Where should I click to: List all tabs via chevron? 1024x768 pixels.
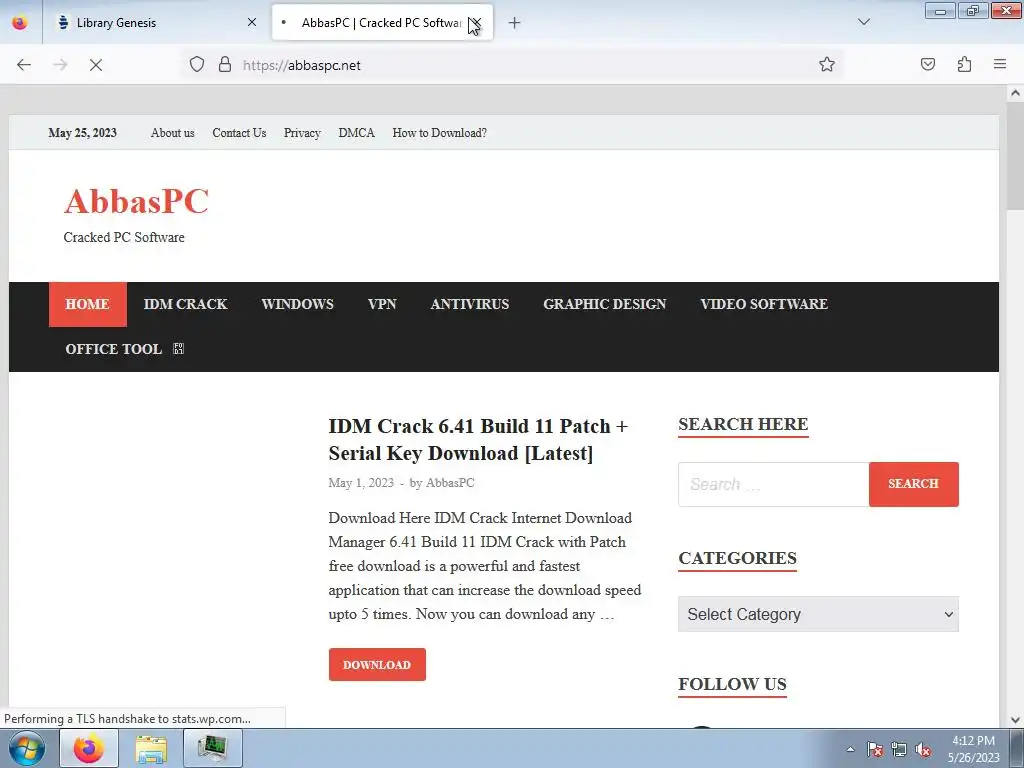pyautogui.click(x=864, y=22)
